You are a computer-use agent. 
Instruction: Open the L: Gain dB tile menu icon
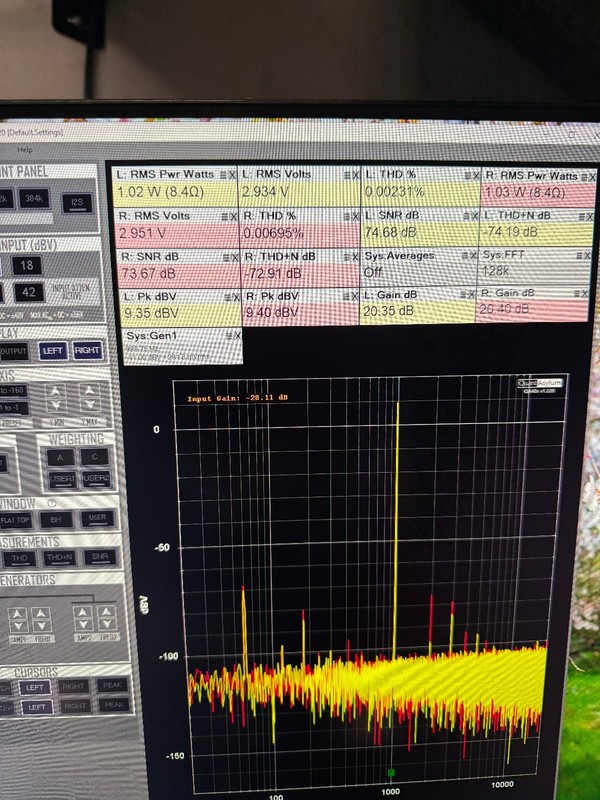click(x=463, y=294)
